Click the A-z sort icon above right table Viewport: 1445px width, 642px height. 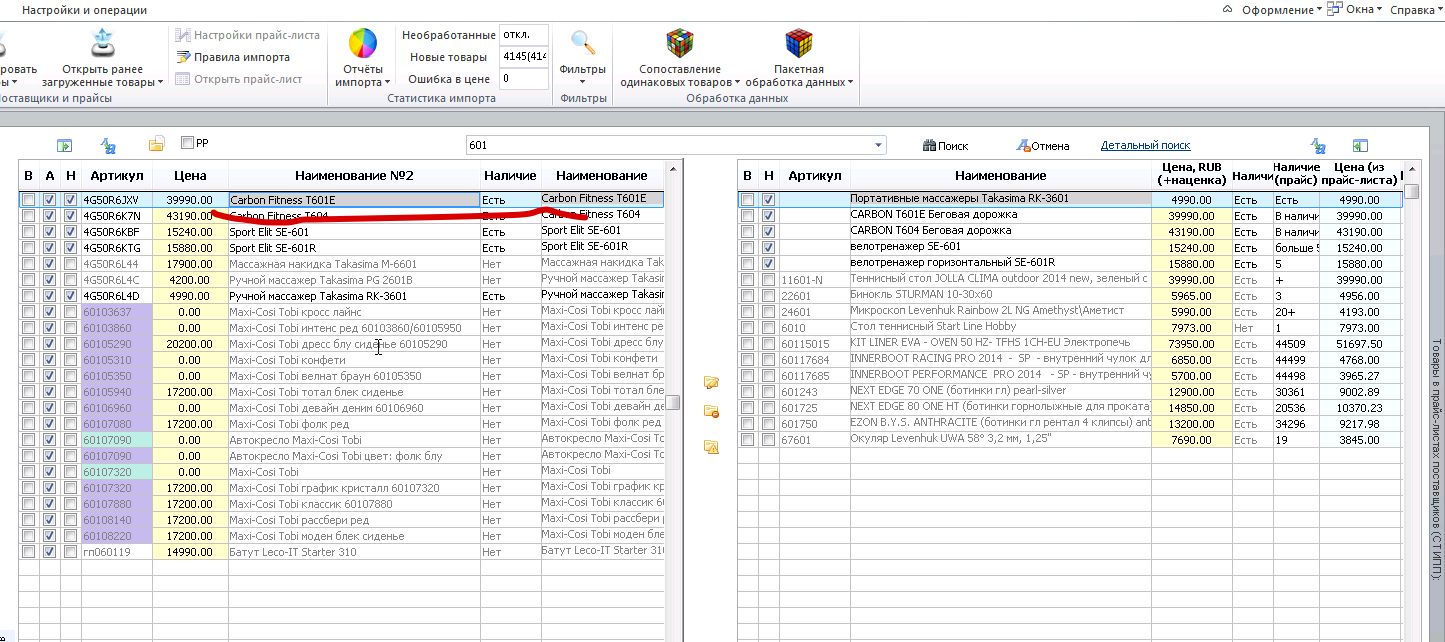pyautogui.click(x=1319, y=146)
